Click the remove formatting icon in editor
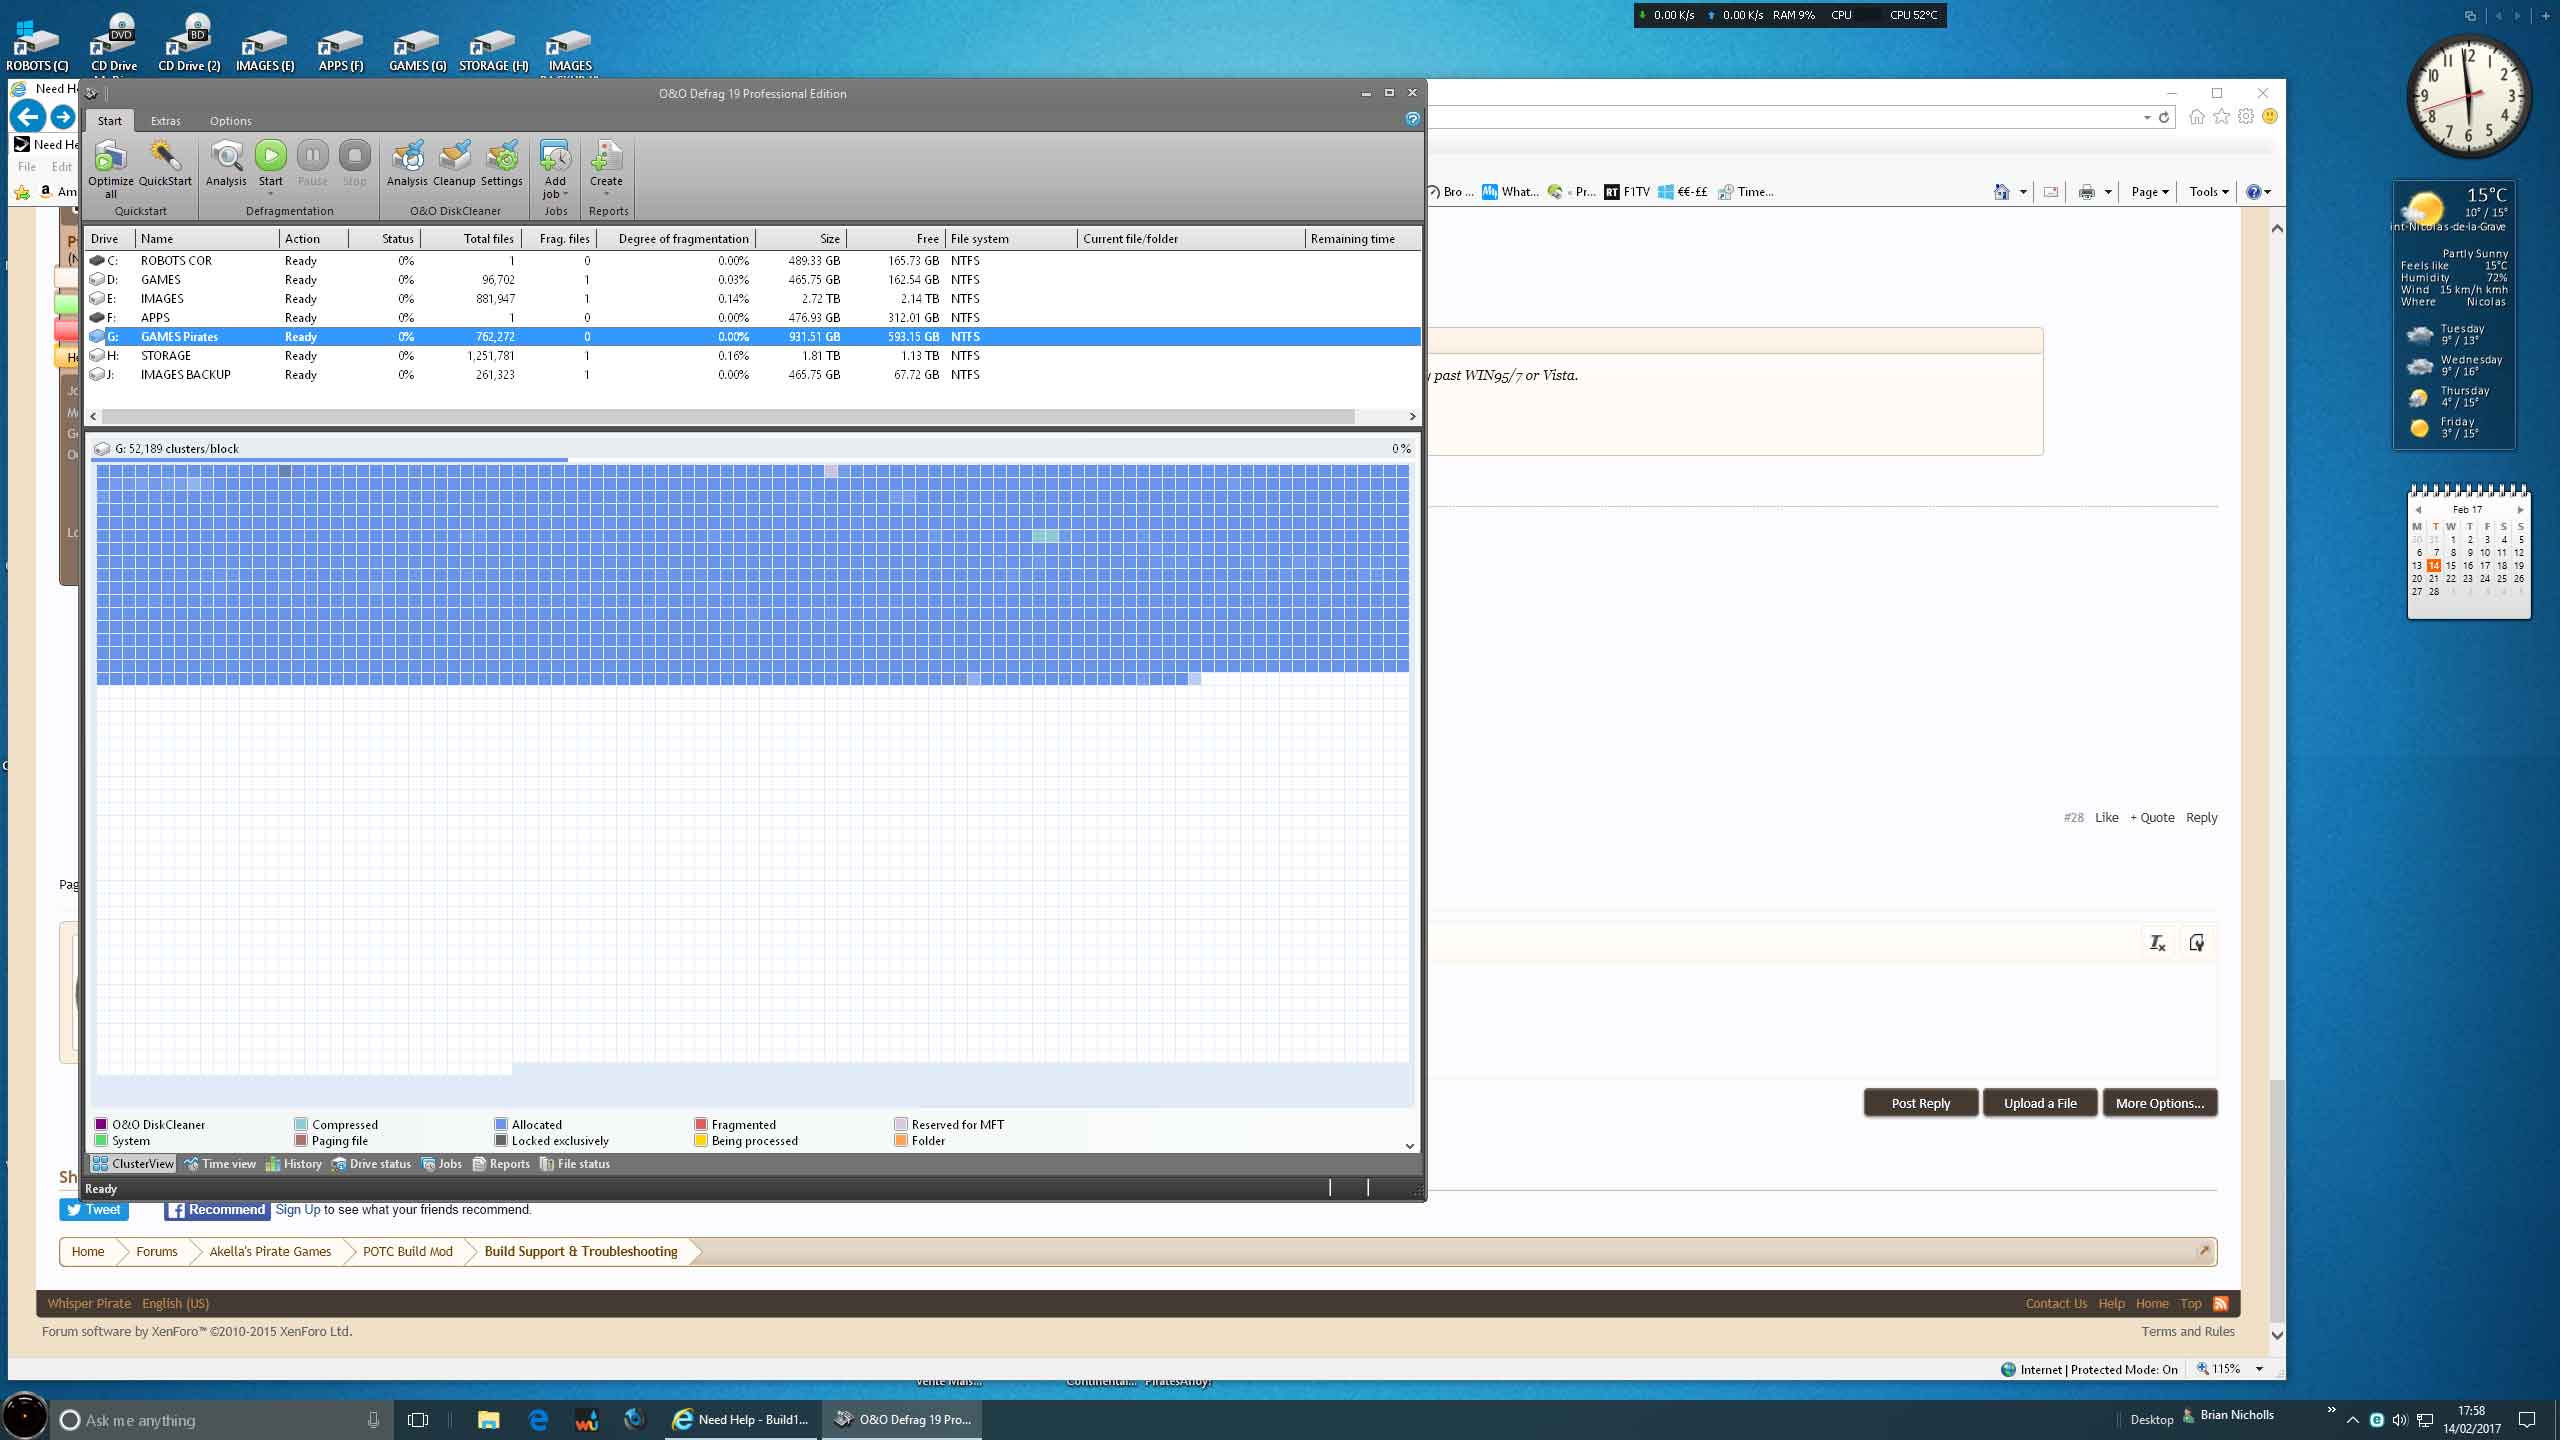Viewport: 2560px width, 1440px height. (2157, 943)
